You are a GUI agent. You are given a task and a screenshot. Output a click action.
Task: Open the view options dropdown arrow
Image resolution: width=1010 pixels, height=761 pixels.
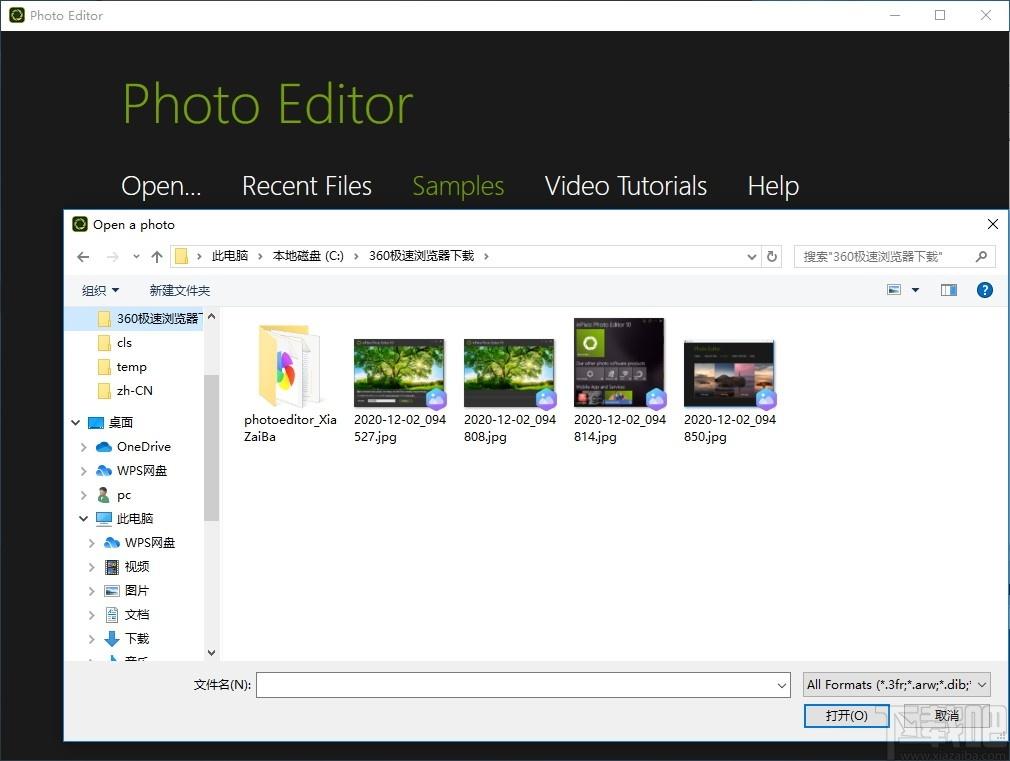coord(915,290)
